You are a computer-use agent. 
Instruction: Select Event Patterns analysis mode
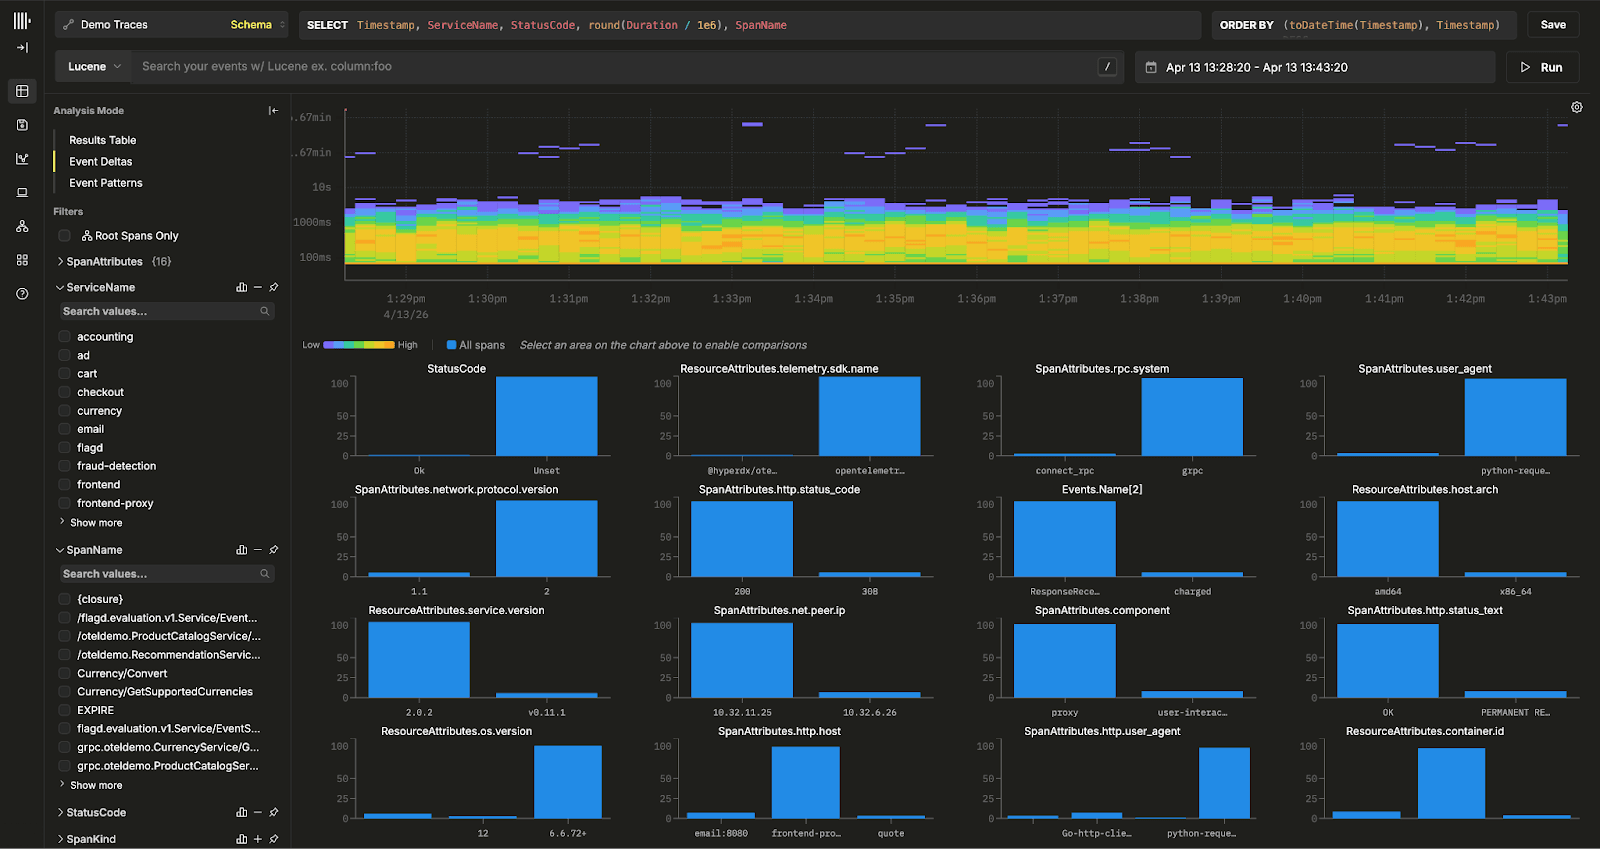(105, 183)
